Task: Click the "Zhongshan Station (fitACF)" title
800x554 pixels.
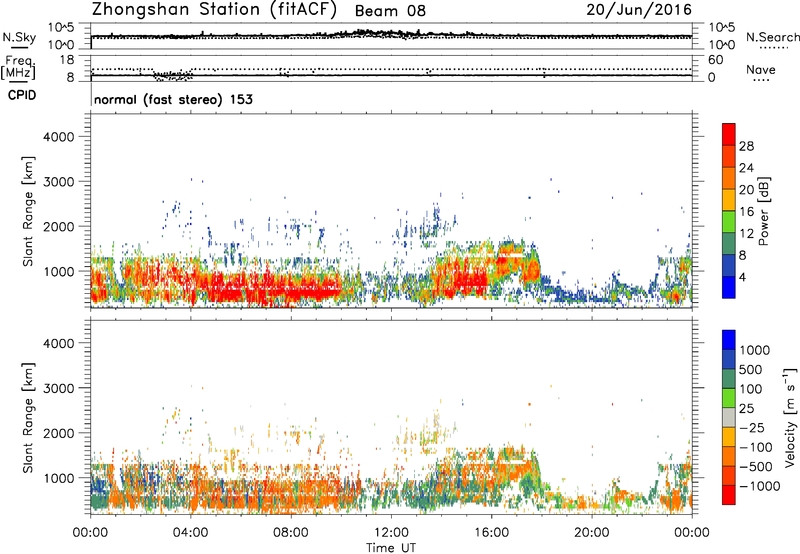Action: coord(214,9)
